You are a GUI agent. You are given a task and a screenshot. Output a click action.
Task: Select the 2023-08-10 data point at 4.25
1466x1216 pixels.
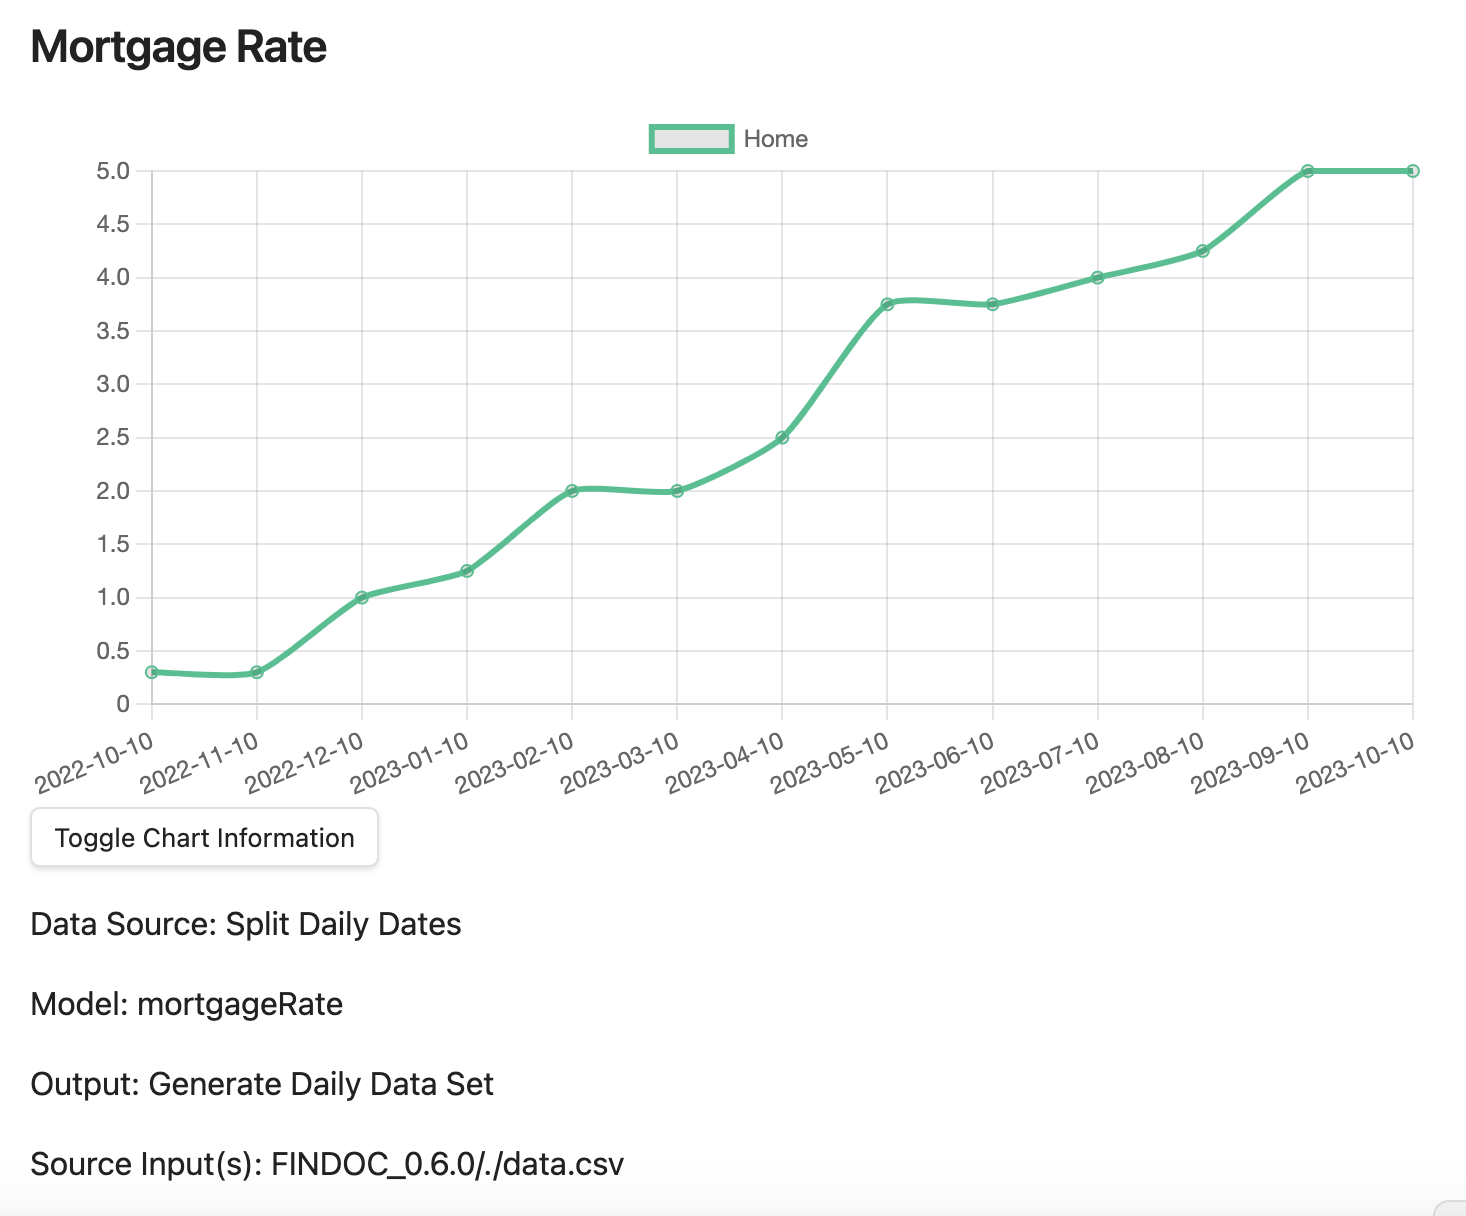point(1203,251)
